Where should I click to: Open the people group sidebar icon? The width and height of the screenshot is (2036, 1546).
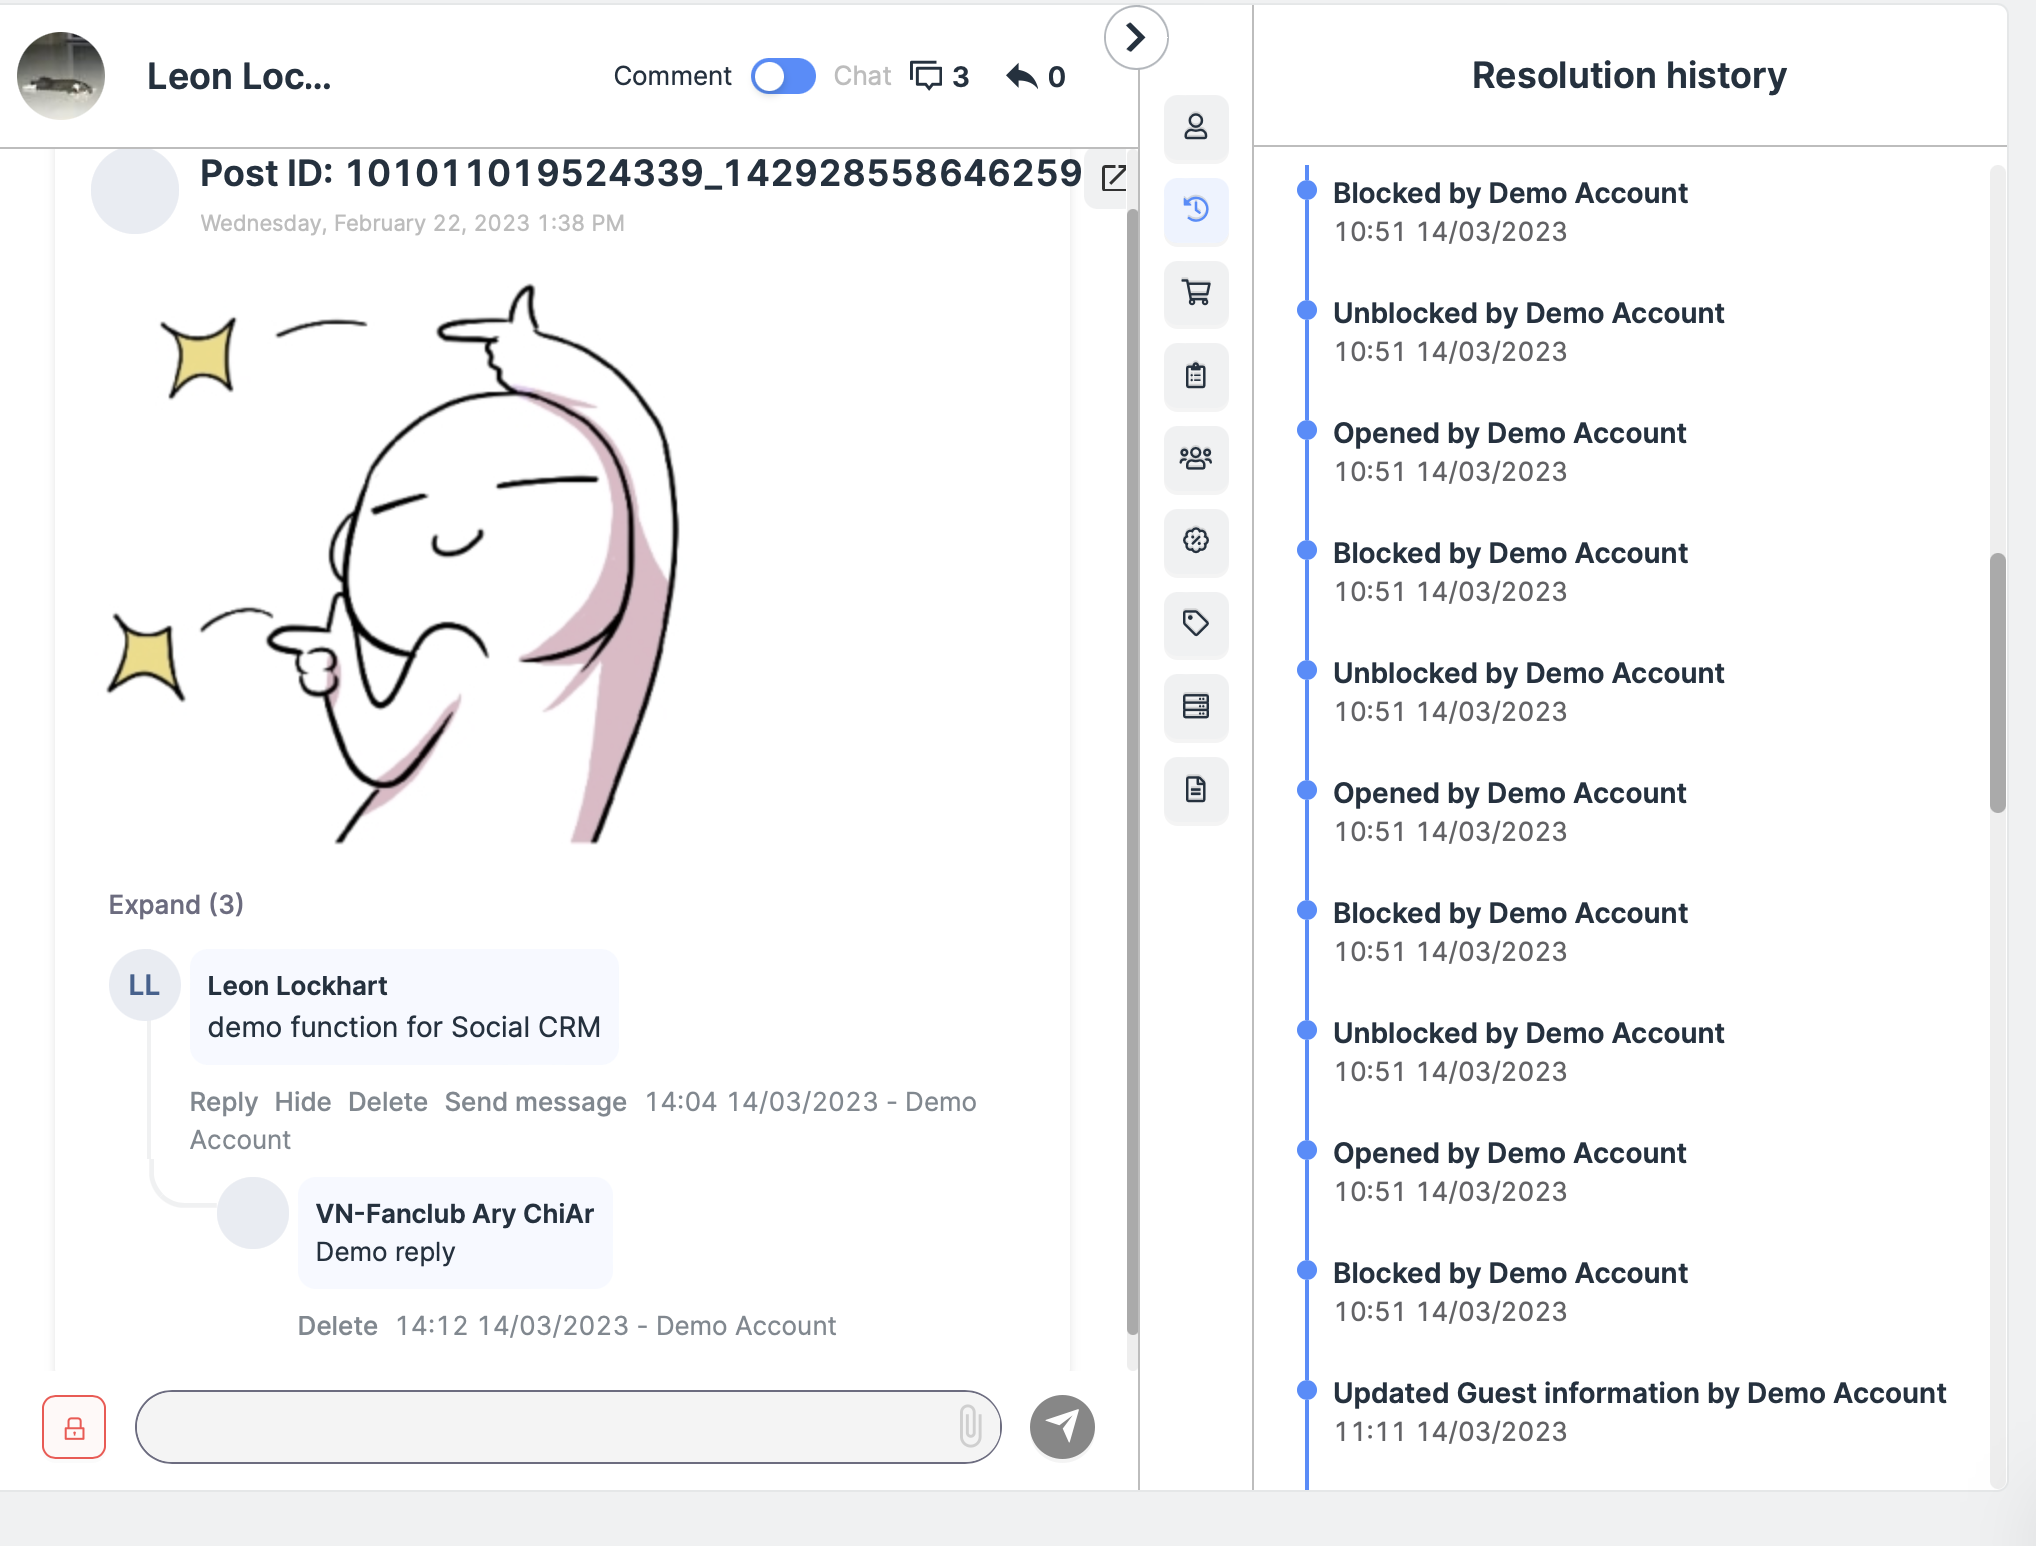(x=1196, y=459)
